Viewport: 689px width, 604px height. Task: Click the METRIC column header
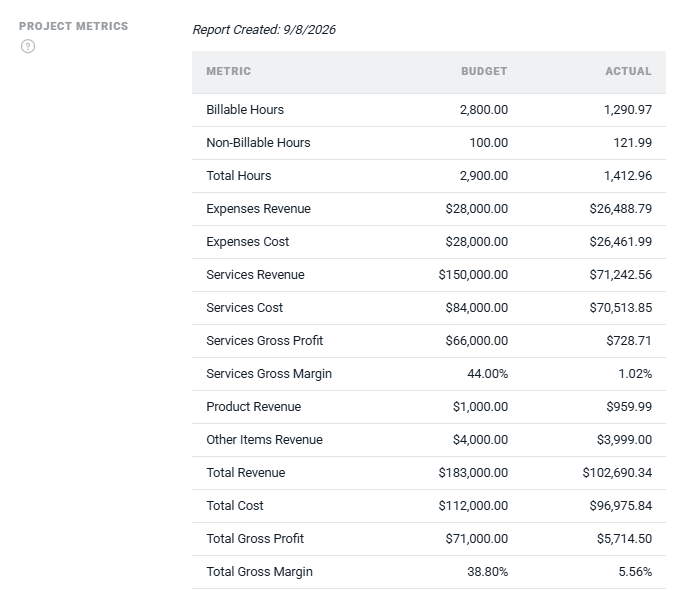(228, 71)
